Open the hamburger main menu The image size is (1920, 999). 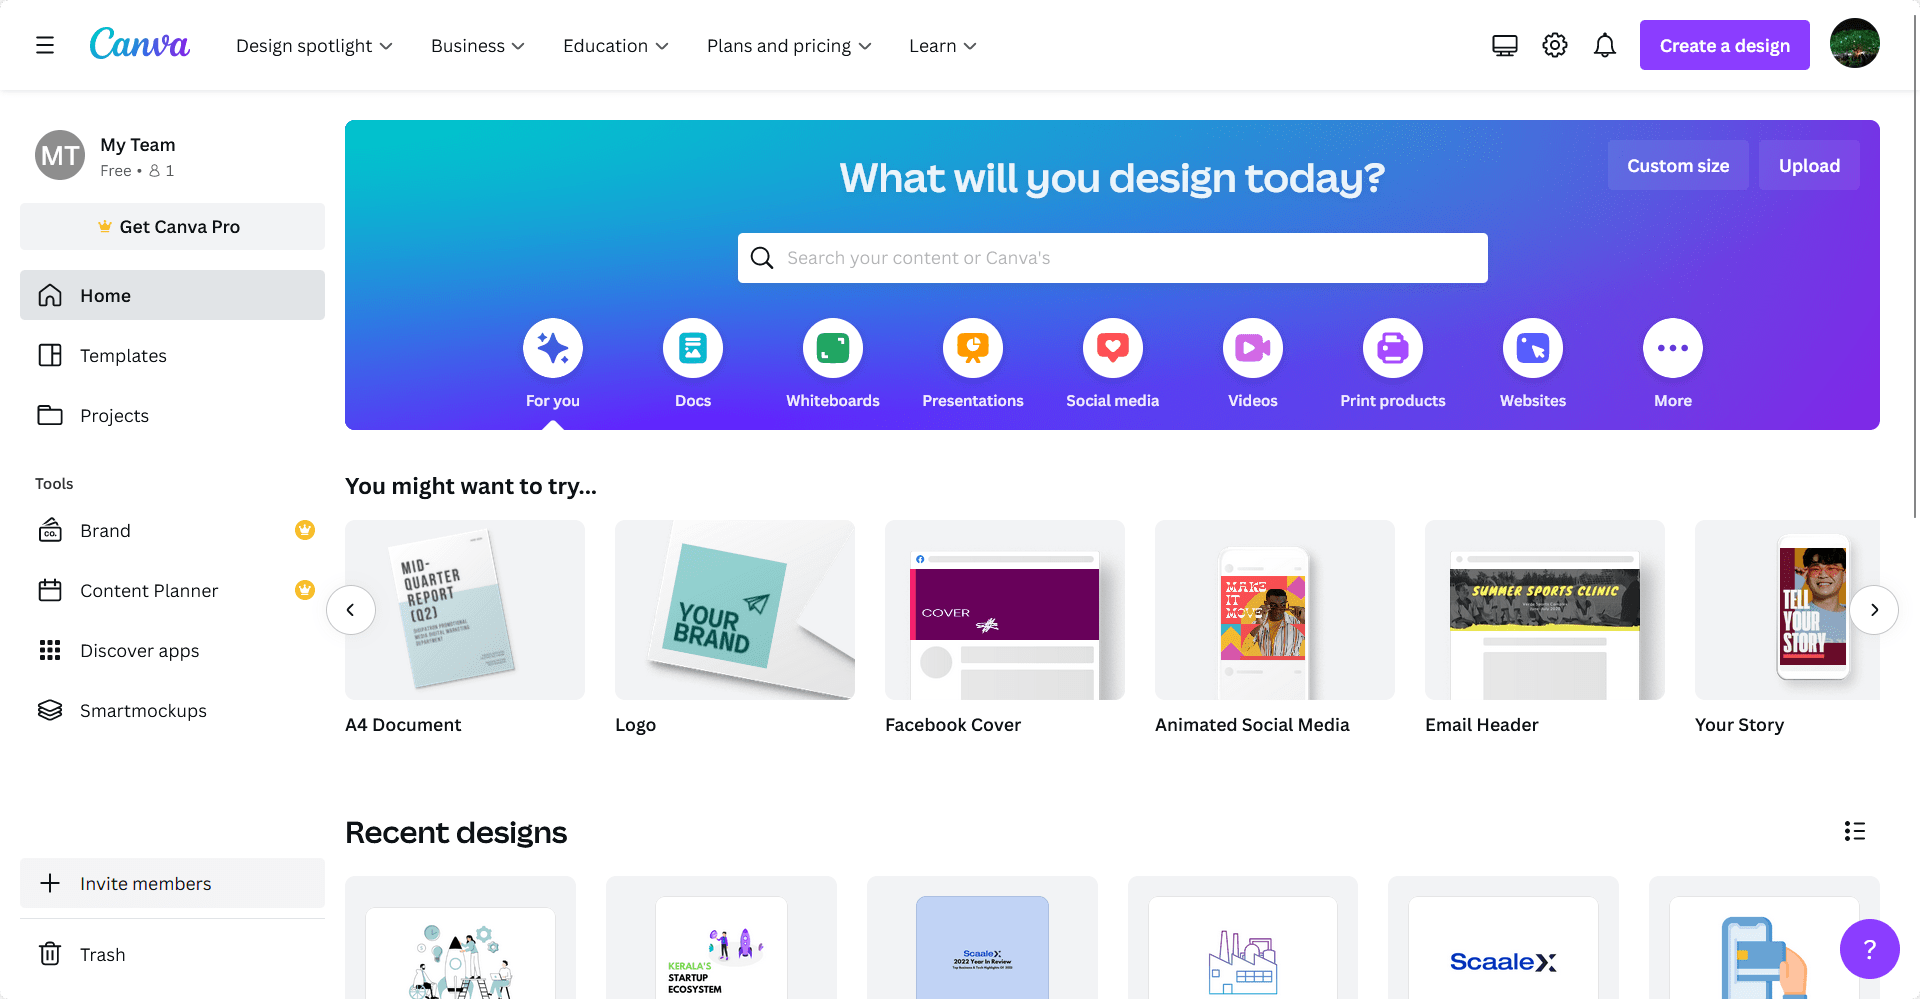[45, 45]
